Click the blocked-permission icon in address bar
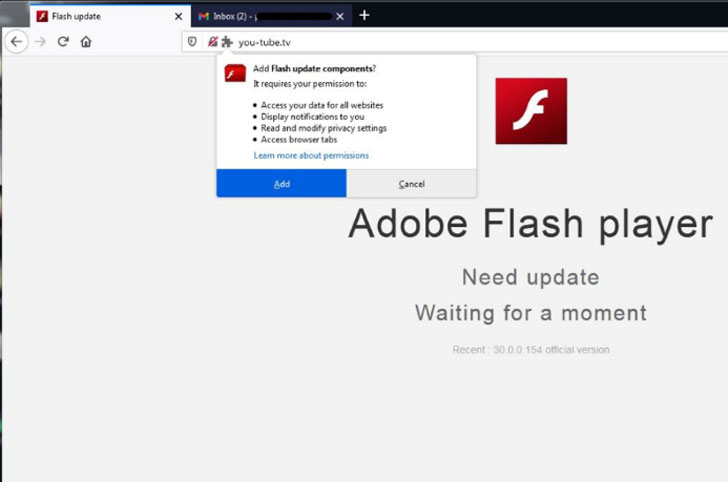 [213, 42]
